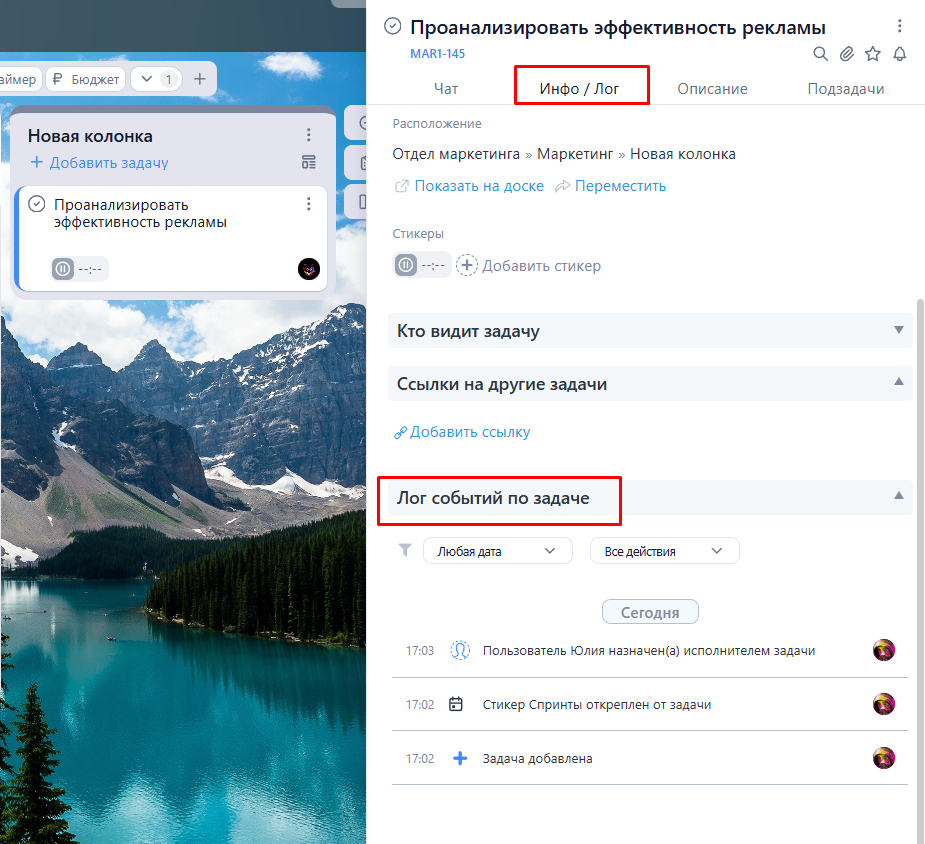Viewport: 925px width, 844px height.
Task: Open task panel three-dot menu
Action: pyautogui.click(x=900, y=26)
